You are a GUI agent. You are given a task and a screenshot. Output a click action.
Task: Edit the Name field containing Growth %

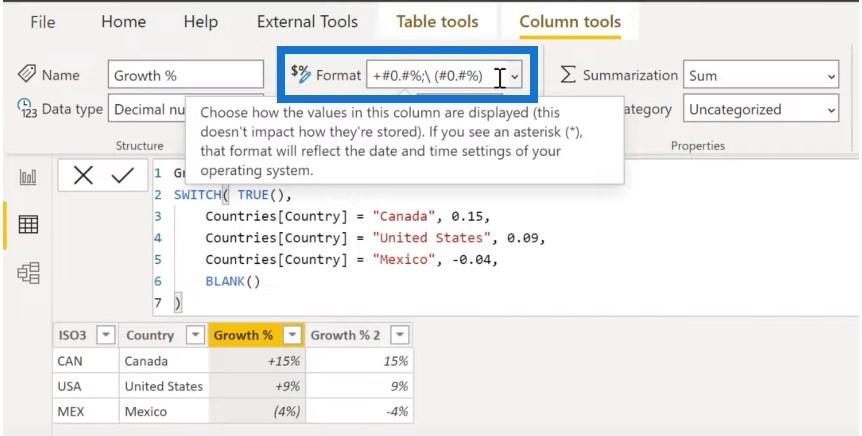186,75
